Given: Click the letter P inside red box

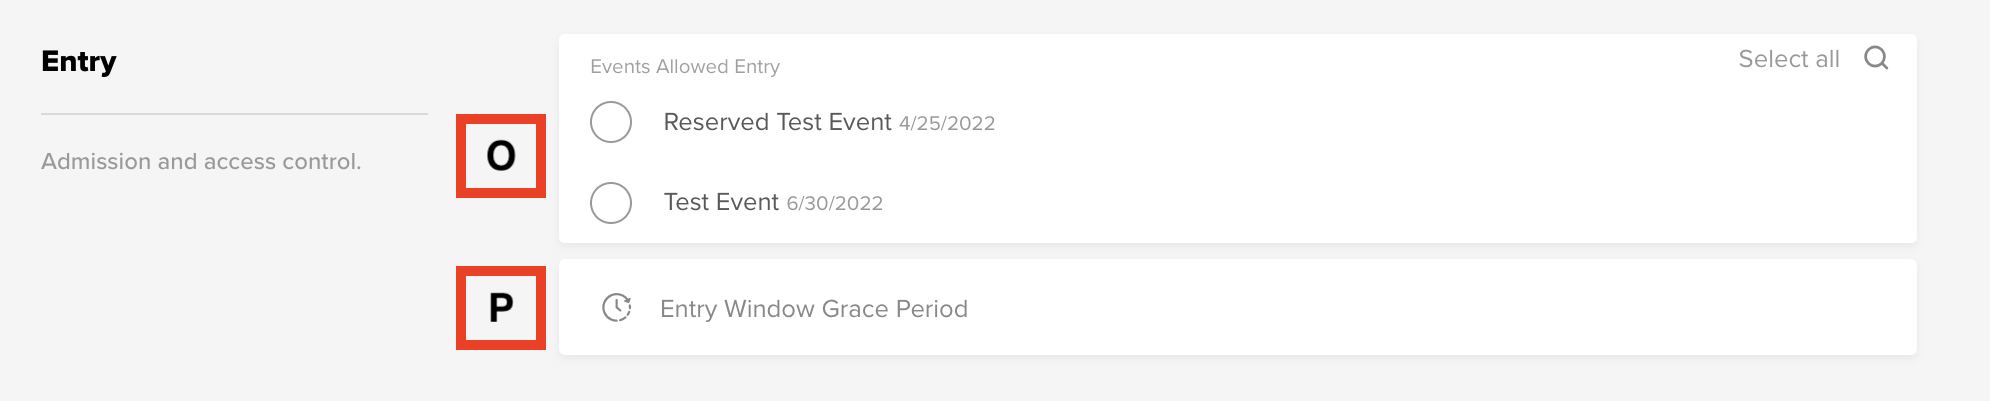Looking at the screenshot, I should [x=501, y=308].
